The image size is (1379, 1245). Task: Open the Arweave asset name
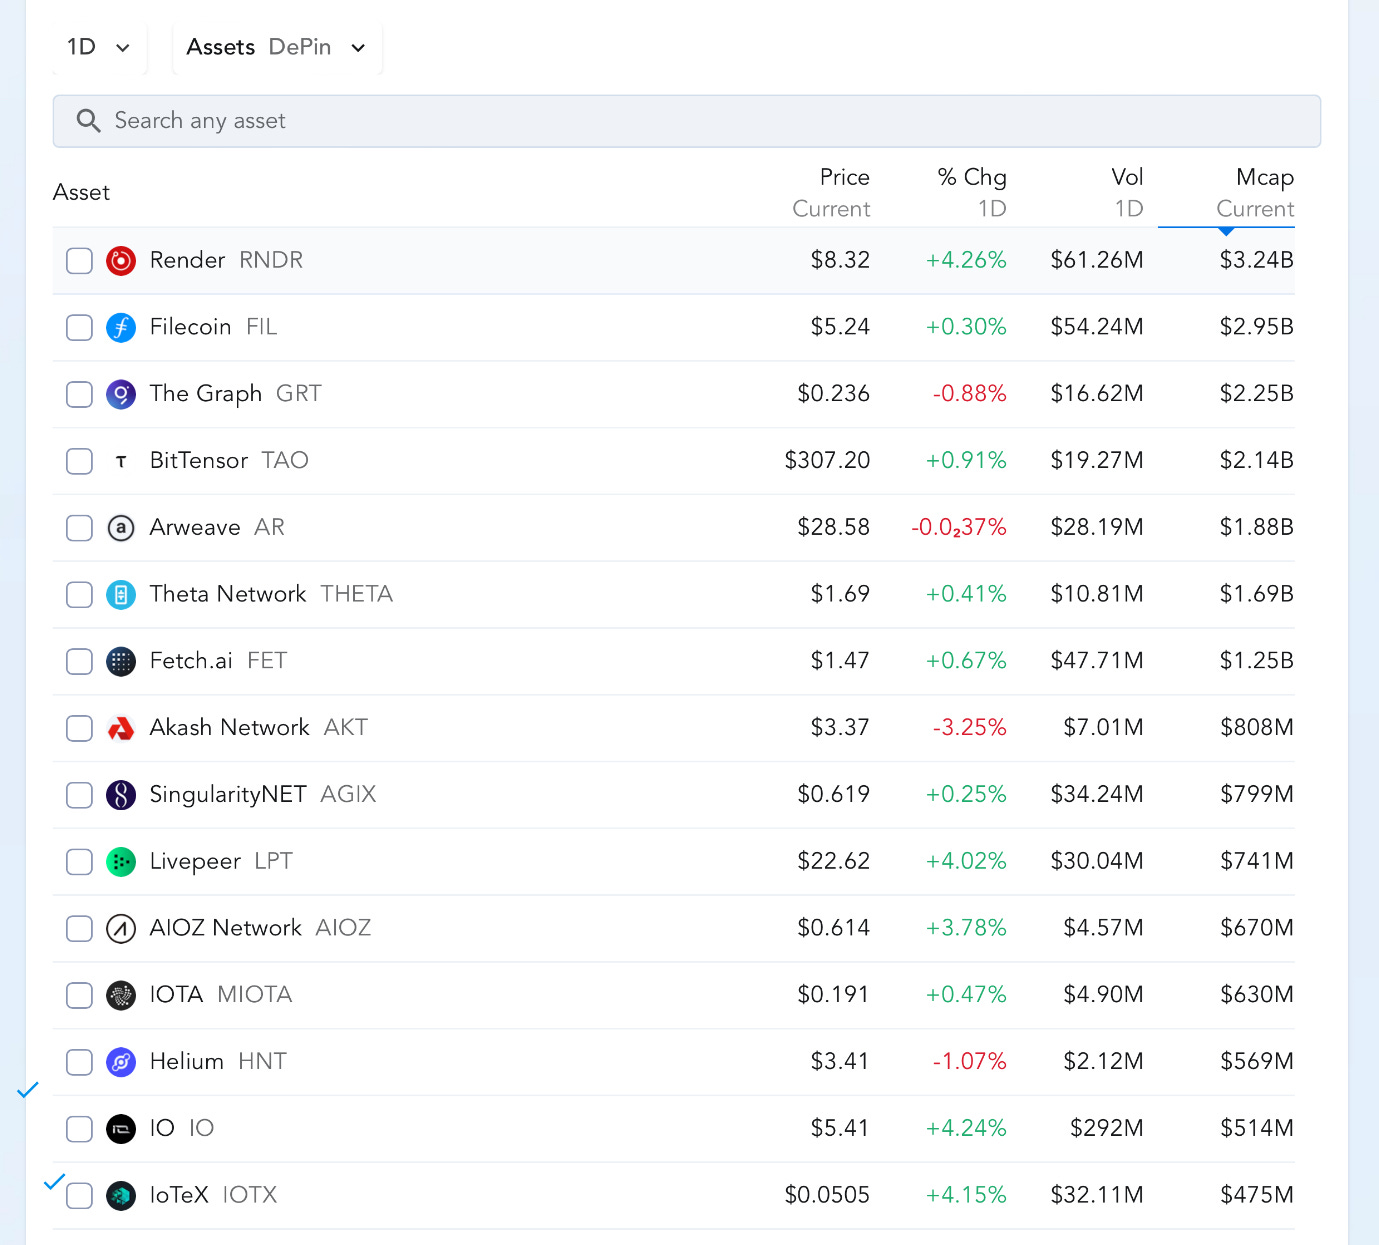195,527
